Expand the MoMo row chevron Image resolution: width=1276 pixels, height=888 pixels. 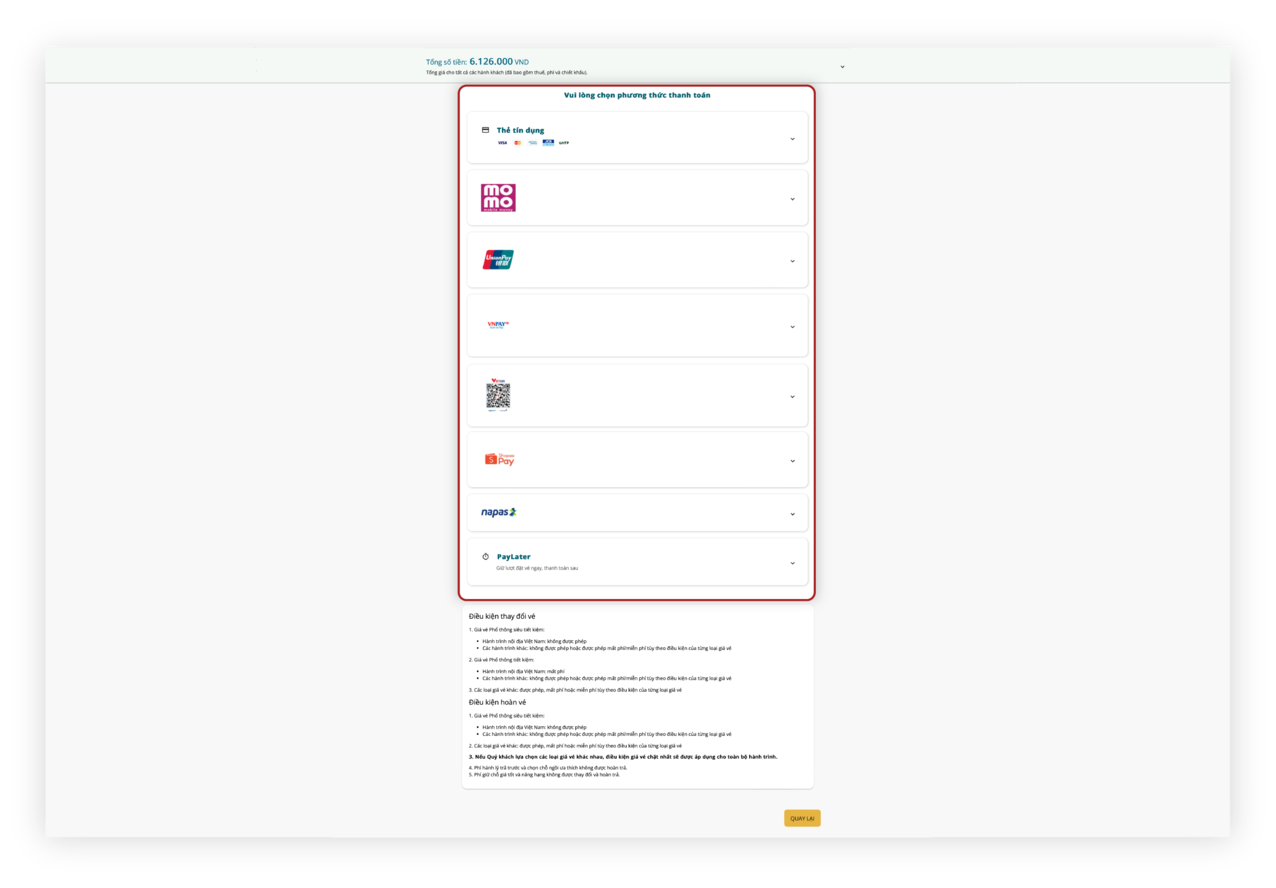point(793,199)
